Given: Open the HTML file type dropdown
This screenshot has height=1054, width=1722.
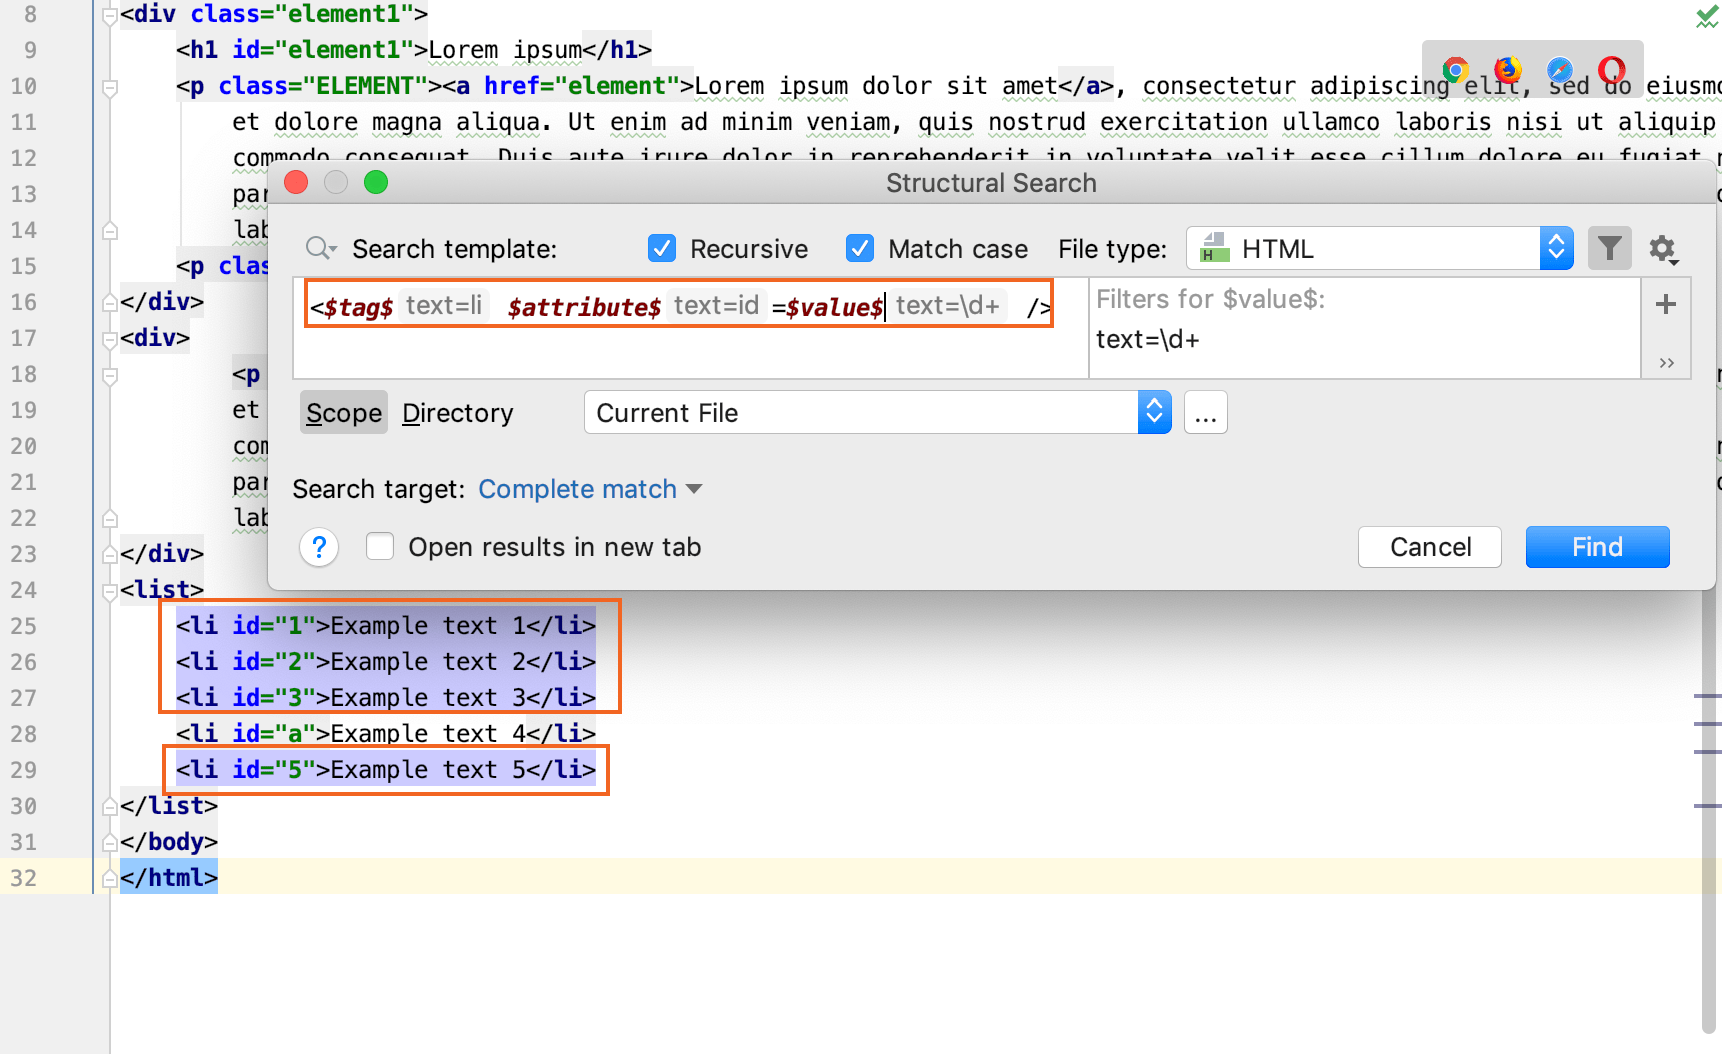Looking at the screenshot, I should (1556, 248).
